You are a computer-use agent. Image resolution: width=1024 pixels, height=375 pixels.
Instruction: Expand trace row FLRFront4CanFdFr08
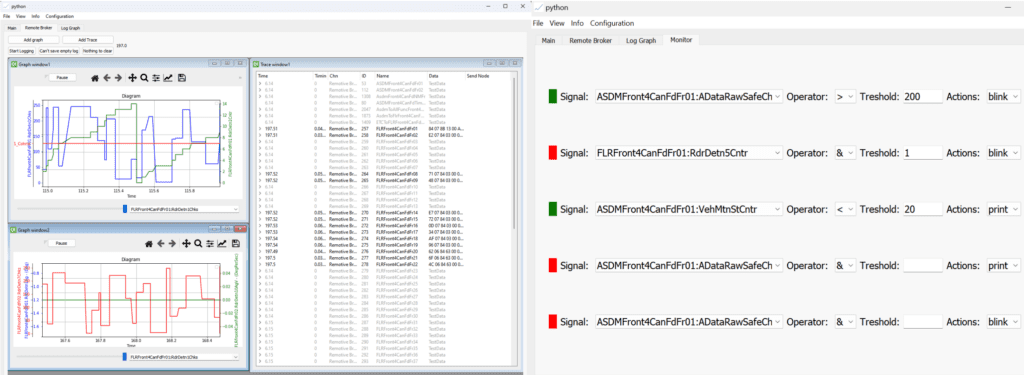click(x=260, y=174)
